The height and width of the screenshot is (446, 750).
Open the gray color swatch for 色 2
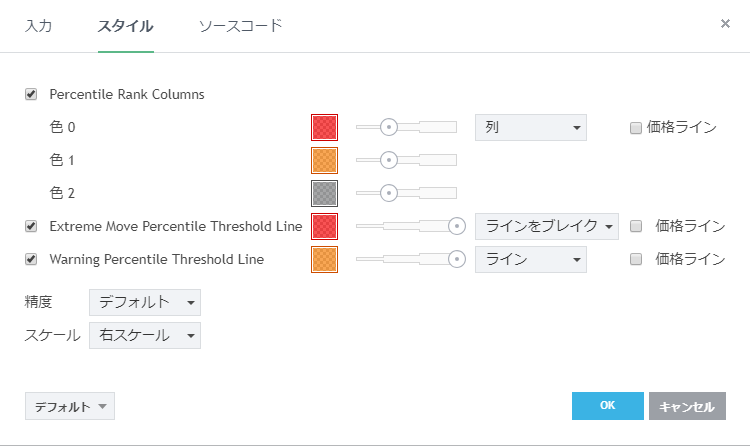[325, 192]
